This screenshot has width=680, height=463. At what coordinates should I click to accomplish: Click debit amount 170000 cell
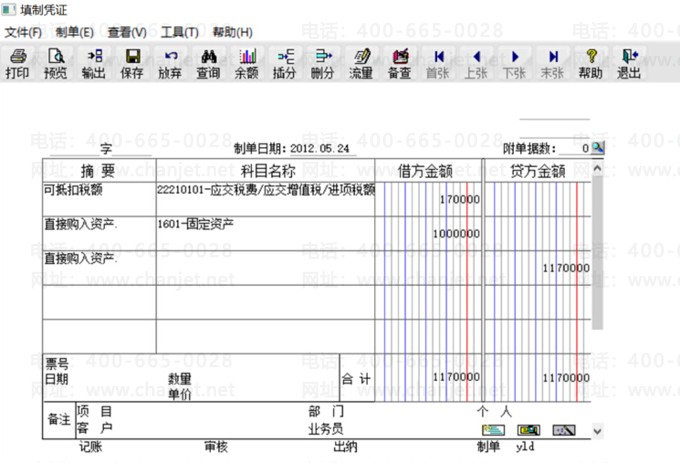click(428, 199)
